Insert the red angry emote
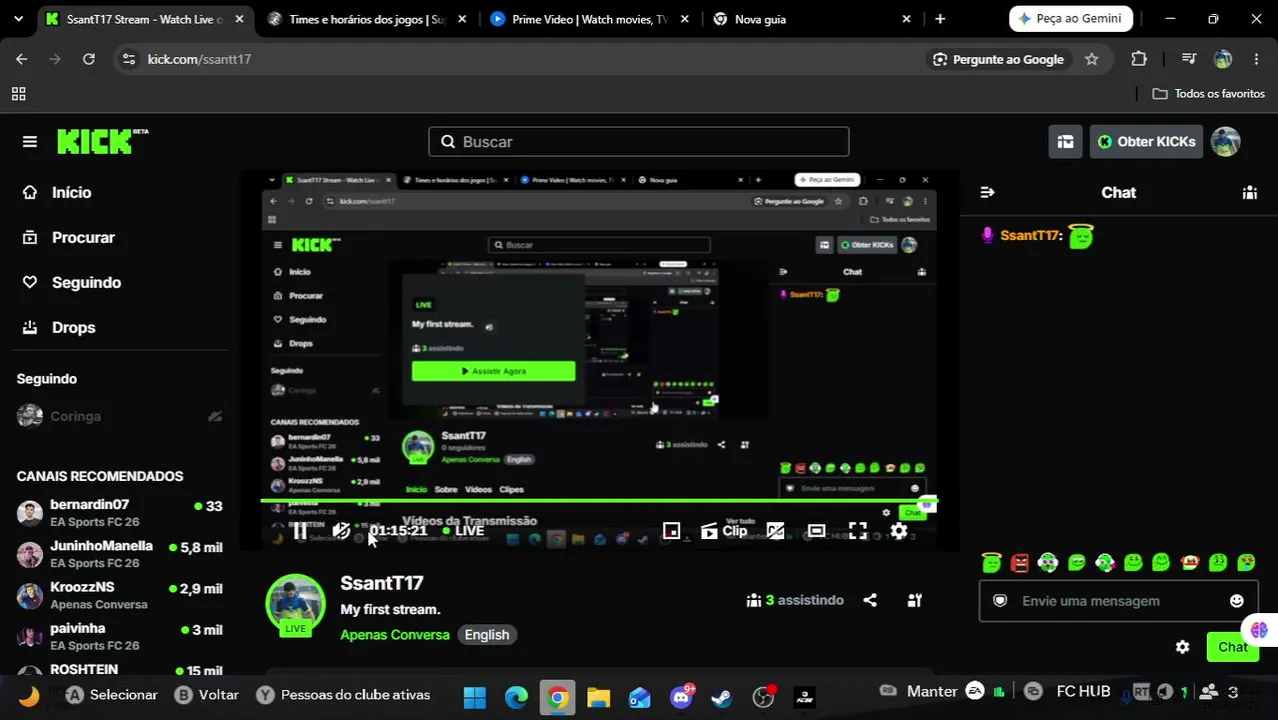This screenshot has height=720, width=1278. point(1020,562)
